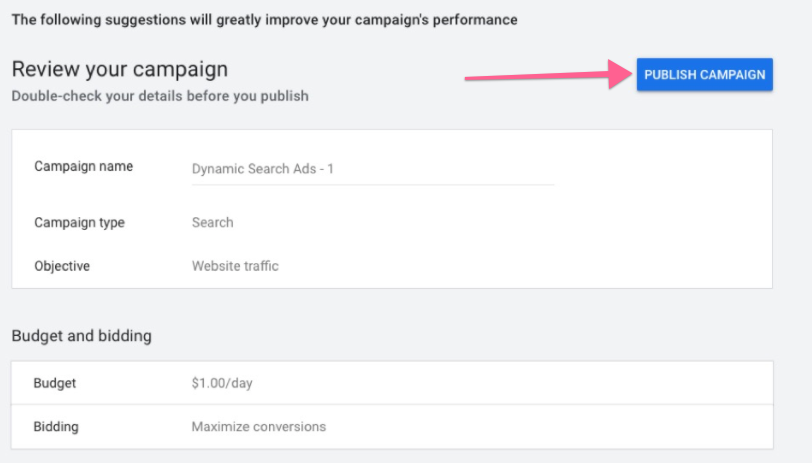Click the Bidding label text
Viewport: 812px width, 463px height.
pyautogui.click(x=56, y=426)
